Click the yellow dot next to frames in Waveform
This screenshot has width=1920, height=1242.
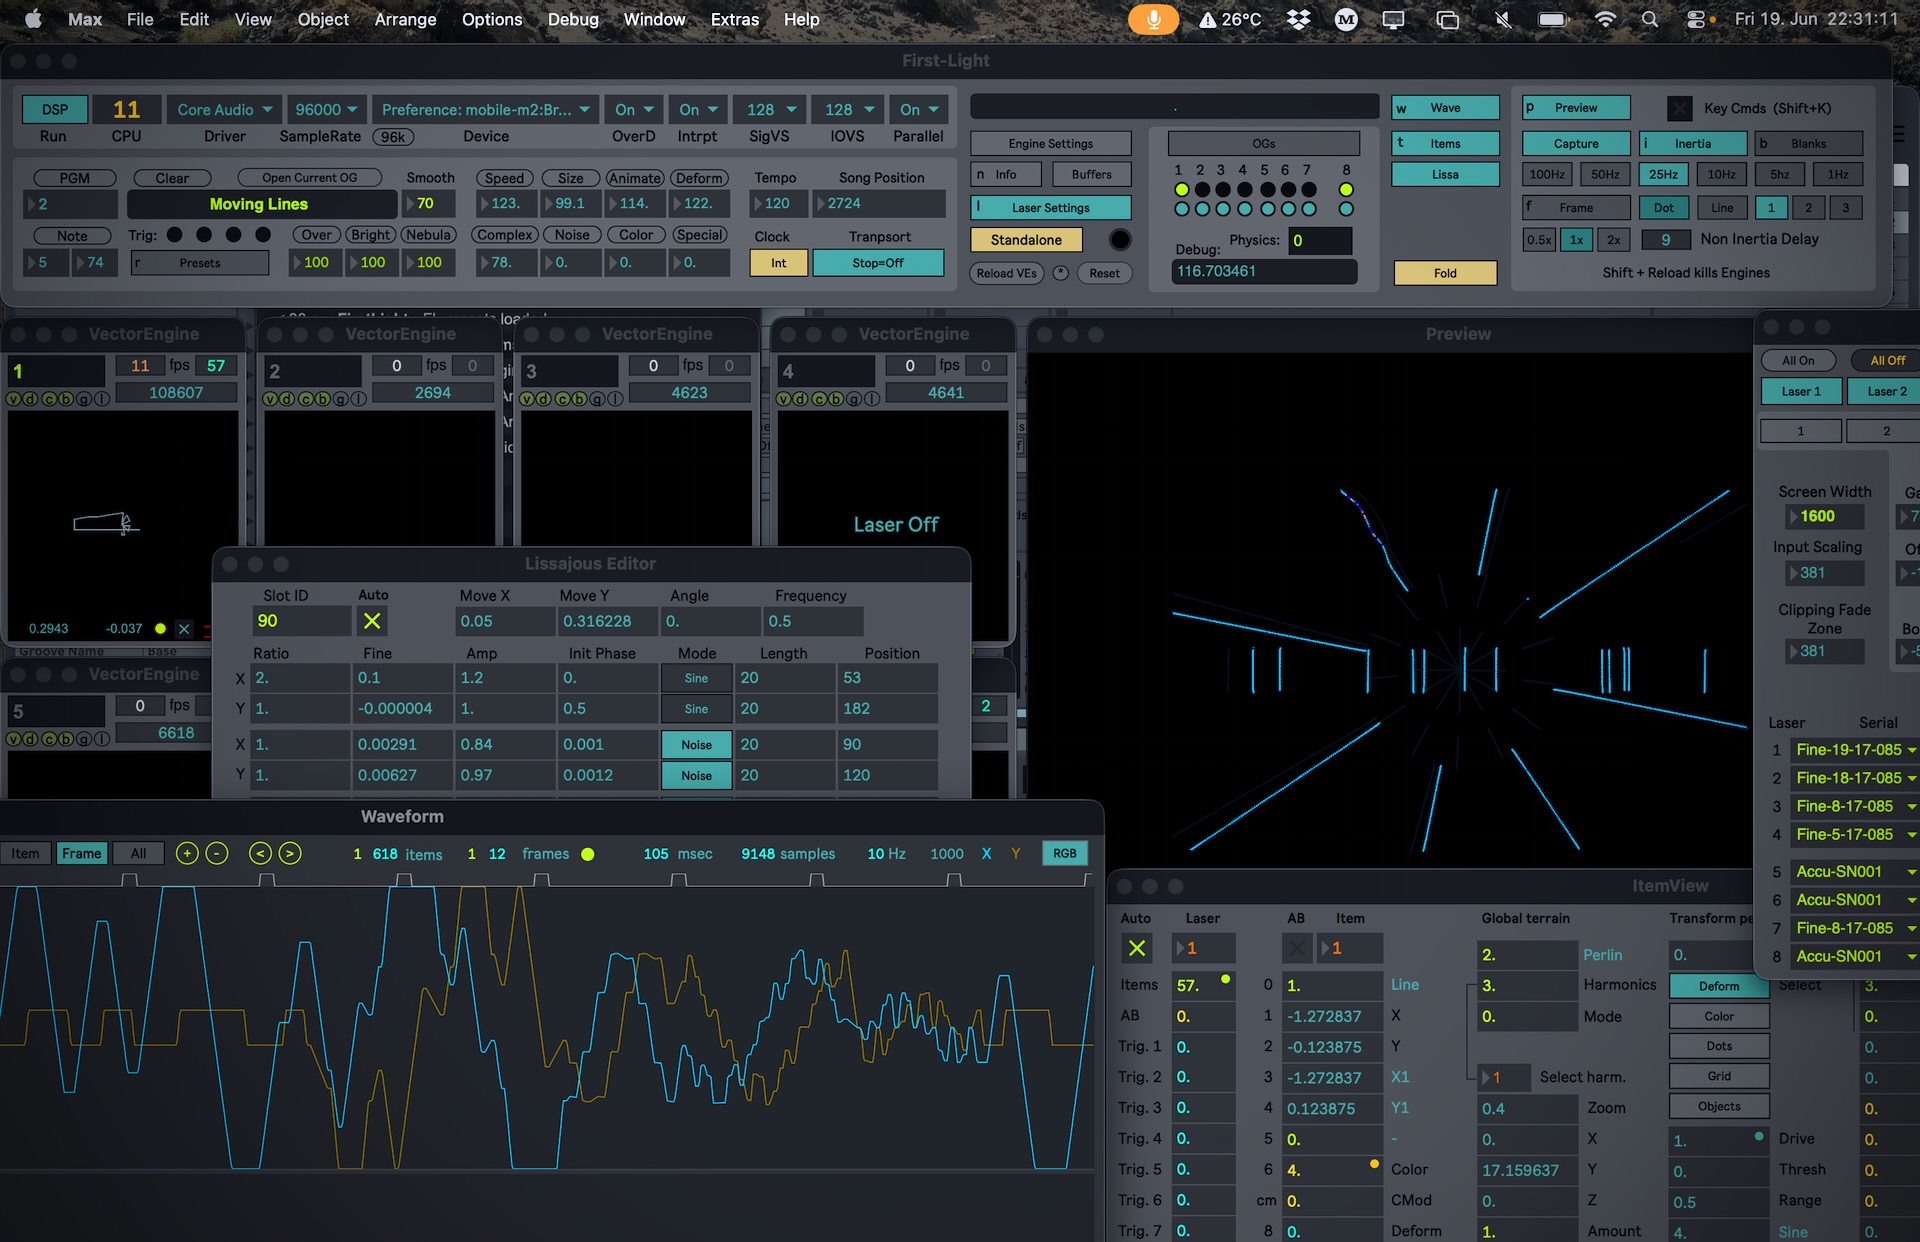pyautogui.click(x=588, y=854)
